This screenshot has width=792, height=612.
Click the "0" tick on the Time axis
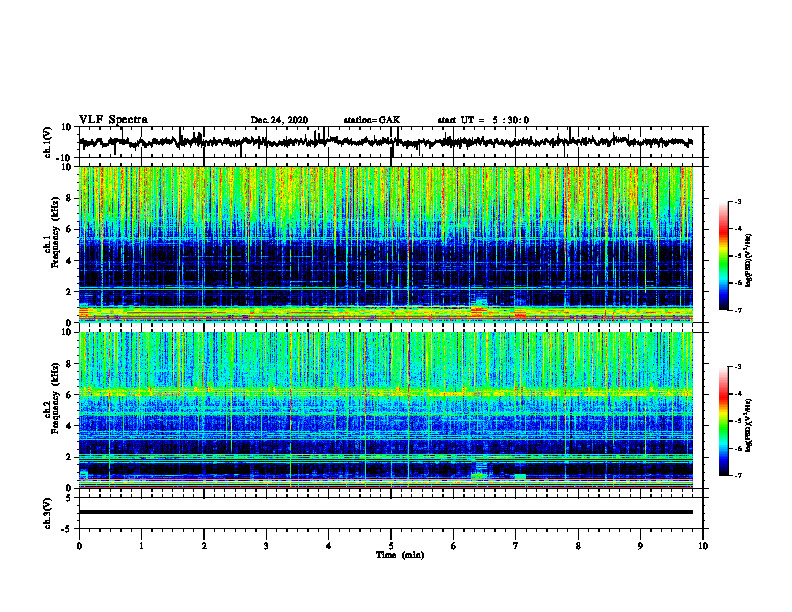[79, 546]
